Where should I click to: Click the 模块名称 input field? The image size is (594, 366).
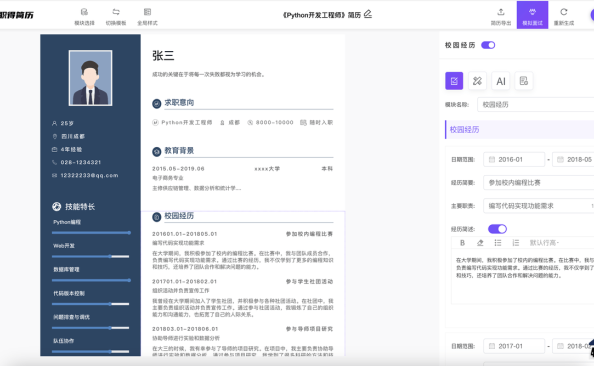[536, 105]
